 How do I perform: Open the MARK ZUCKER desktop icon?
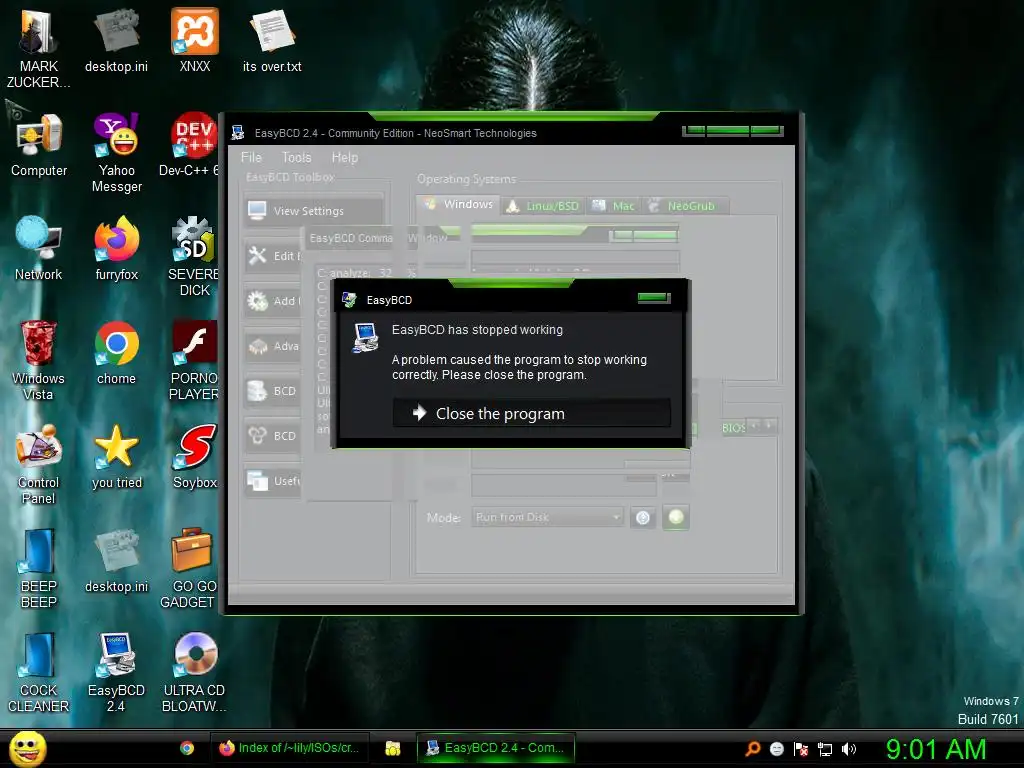[39, 50]
